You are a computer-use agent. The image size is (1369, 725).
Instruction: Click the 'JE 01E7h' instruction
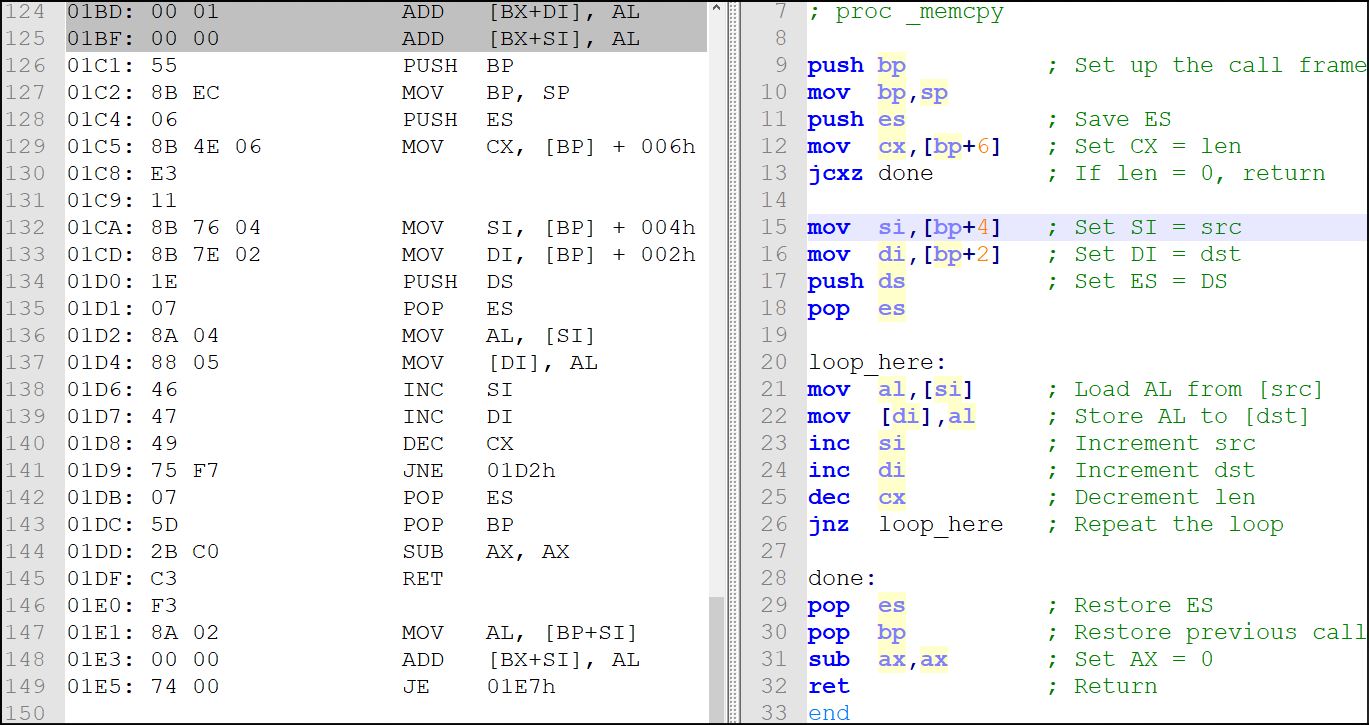478,688
